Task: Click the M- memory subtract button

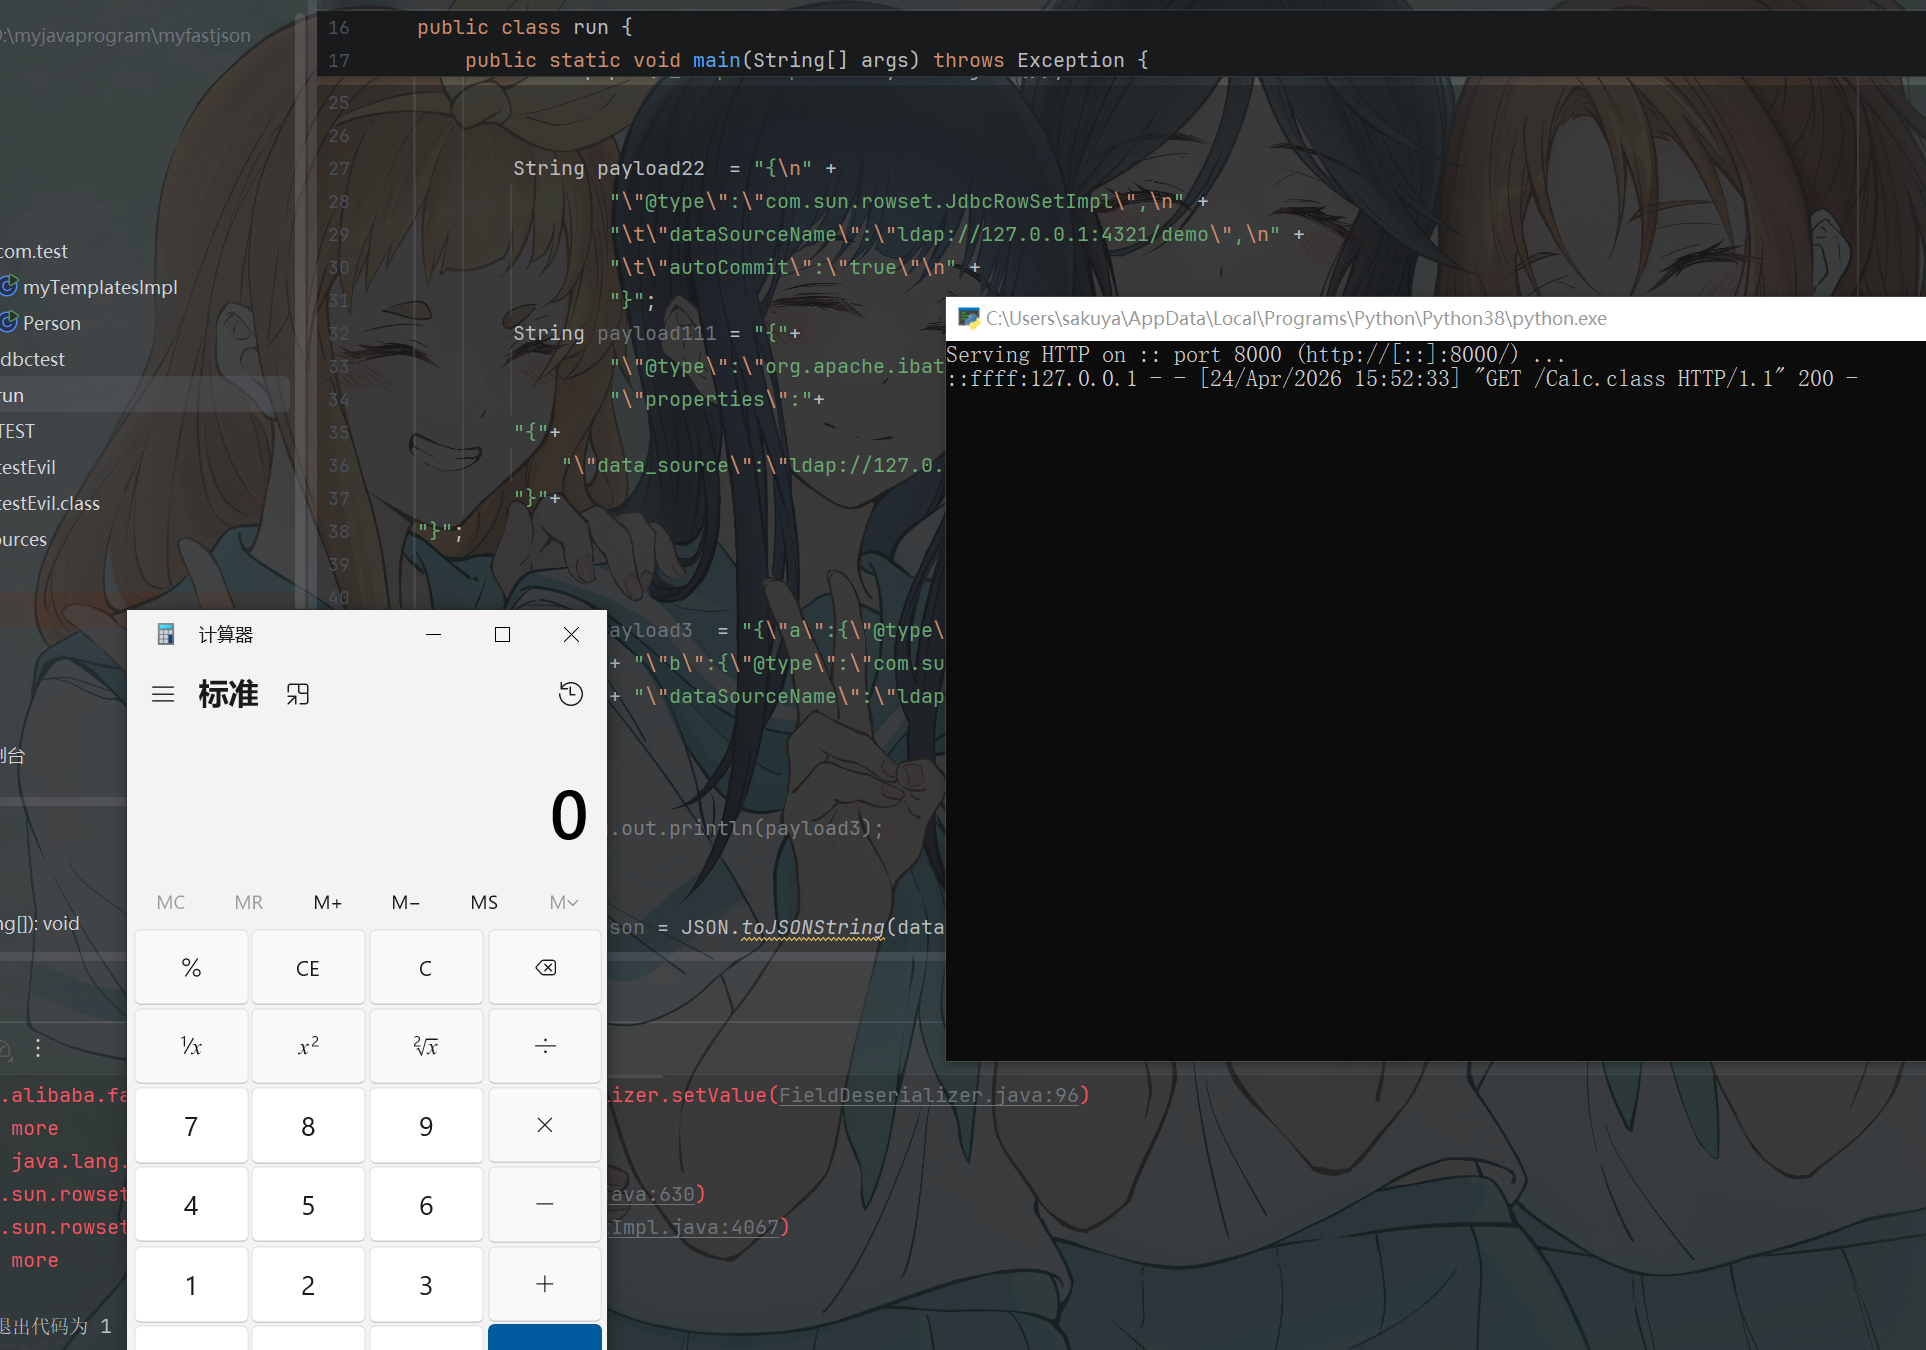Action: 405,902
